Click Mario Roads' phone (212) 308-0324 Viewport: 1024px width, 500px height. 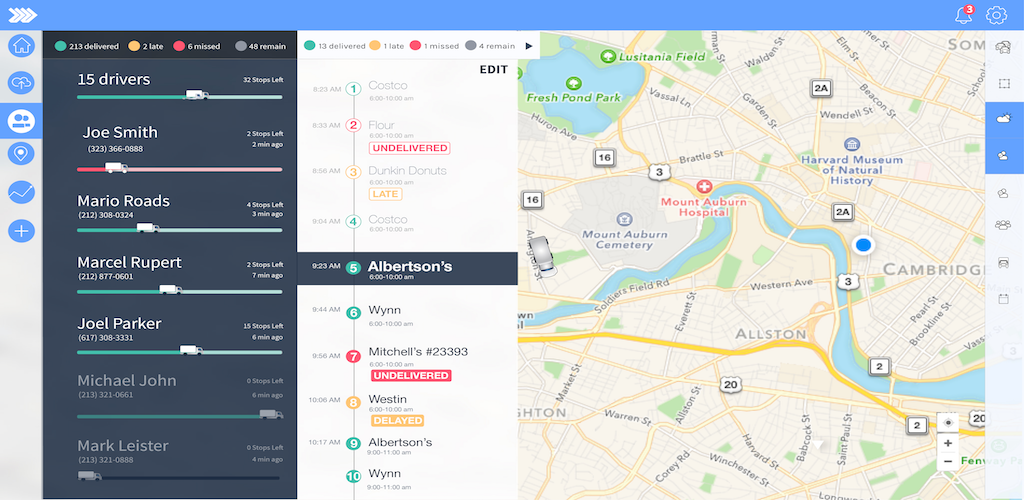(x=106, y=215)
